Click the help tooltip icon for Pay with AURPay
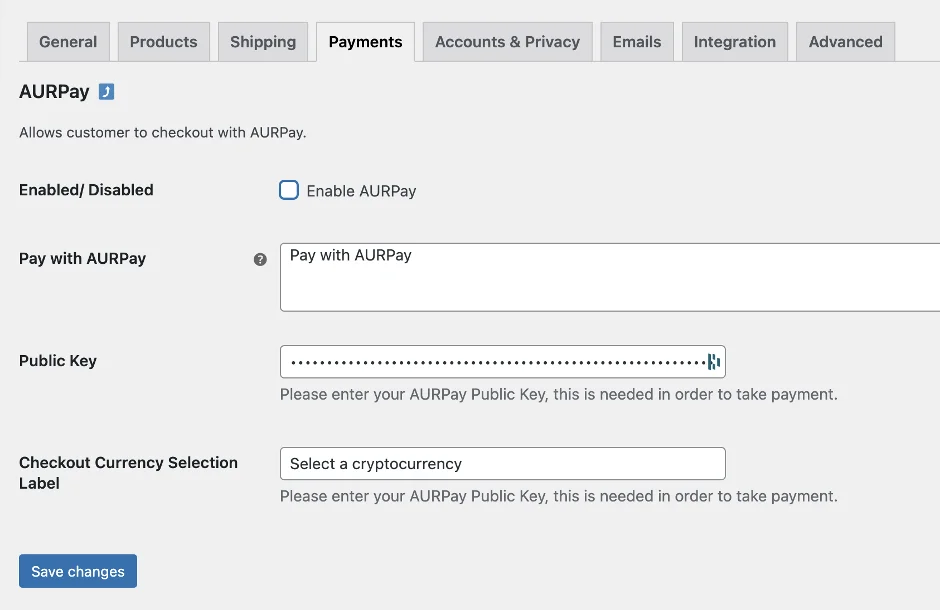 tap(260, 259)
